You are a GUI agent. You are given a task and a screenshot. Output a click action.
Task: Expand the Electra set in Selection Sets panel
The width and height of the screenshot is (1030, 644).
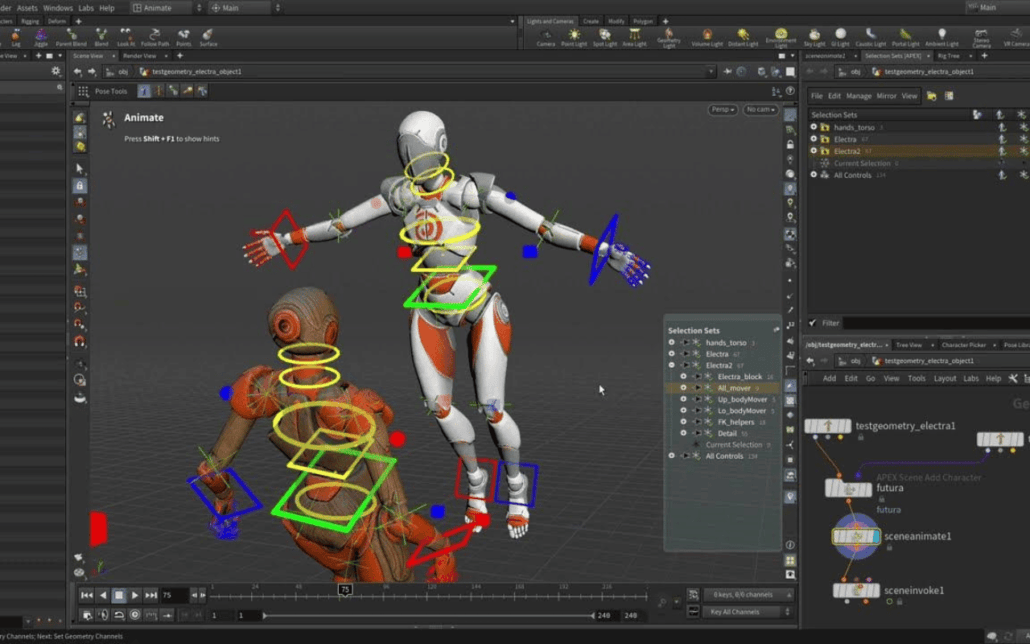coord(814,139)
